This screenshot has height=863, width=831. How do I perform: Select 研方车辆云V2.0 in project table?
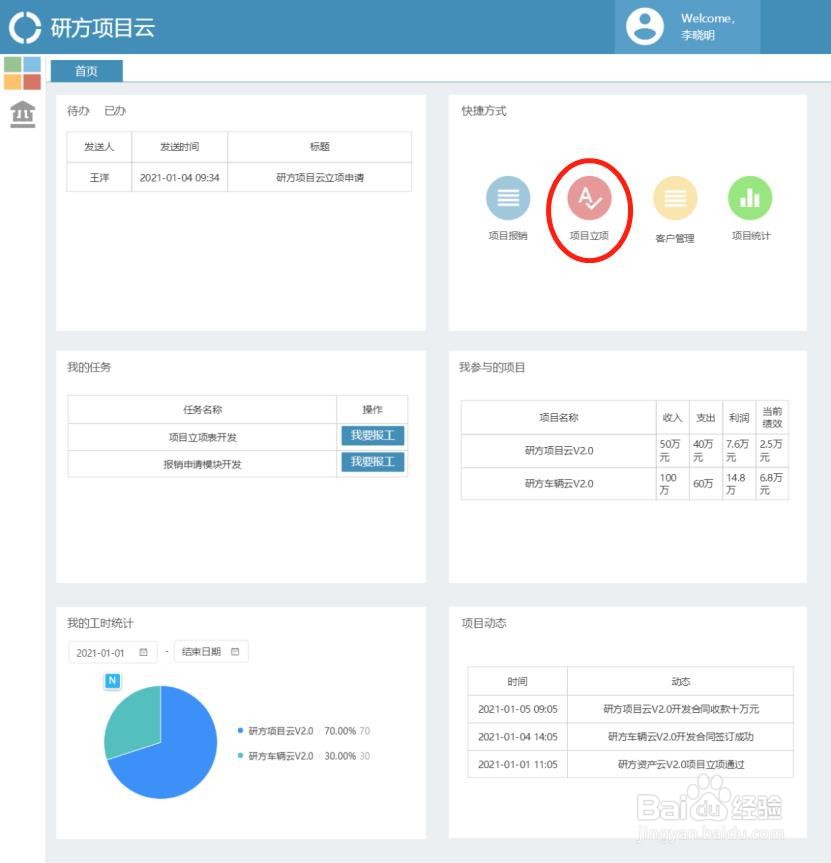[x=559, y=484]
